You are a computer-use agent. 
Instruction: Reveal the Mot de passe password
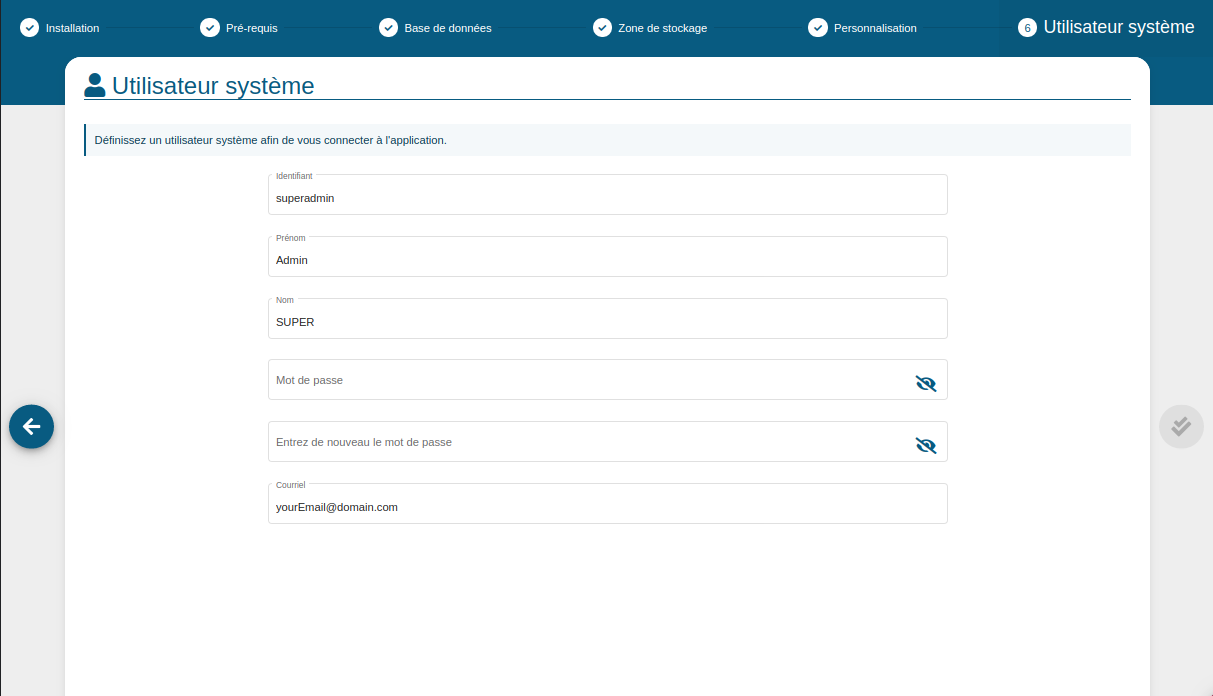point(925,381)
